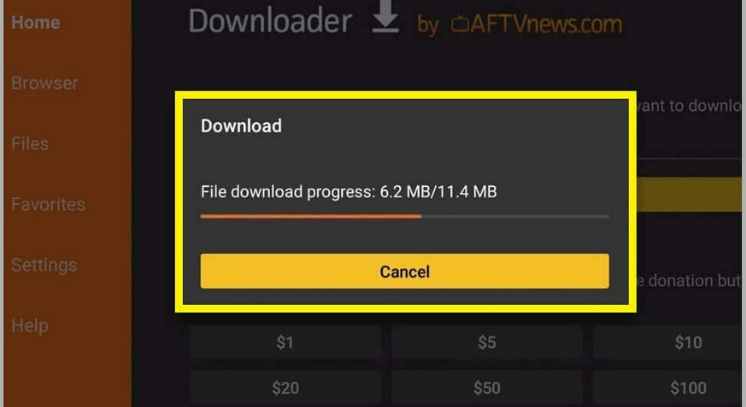This screenshot has height=407, width=746.
Task: Click the Download dialog title
Action: (241, 126)
